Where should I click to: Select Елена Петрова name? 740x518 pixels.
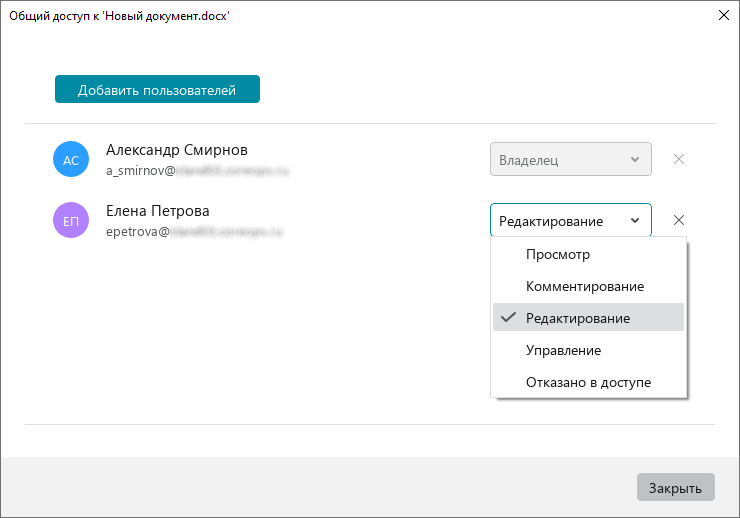click(158, 211)
